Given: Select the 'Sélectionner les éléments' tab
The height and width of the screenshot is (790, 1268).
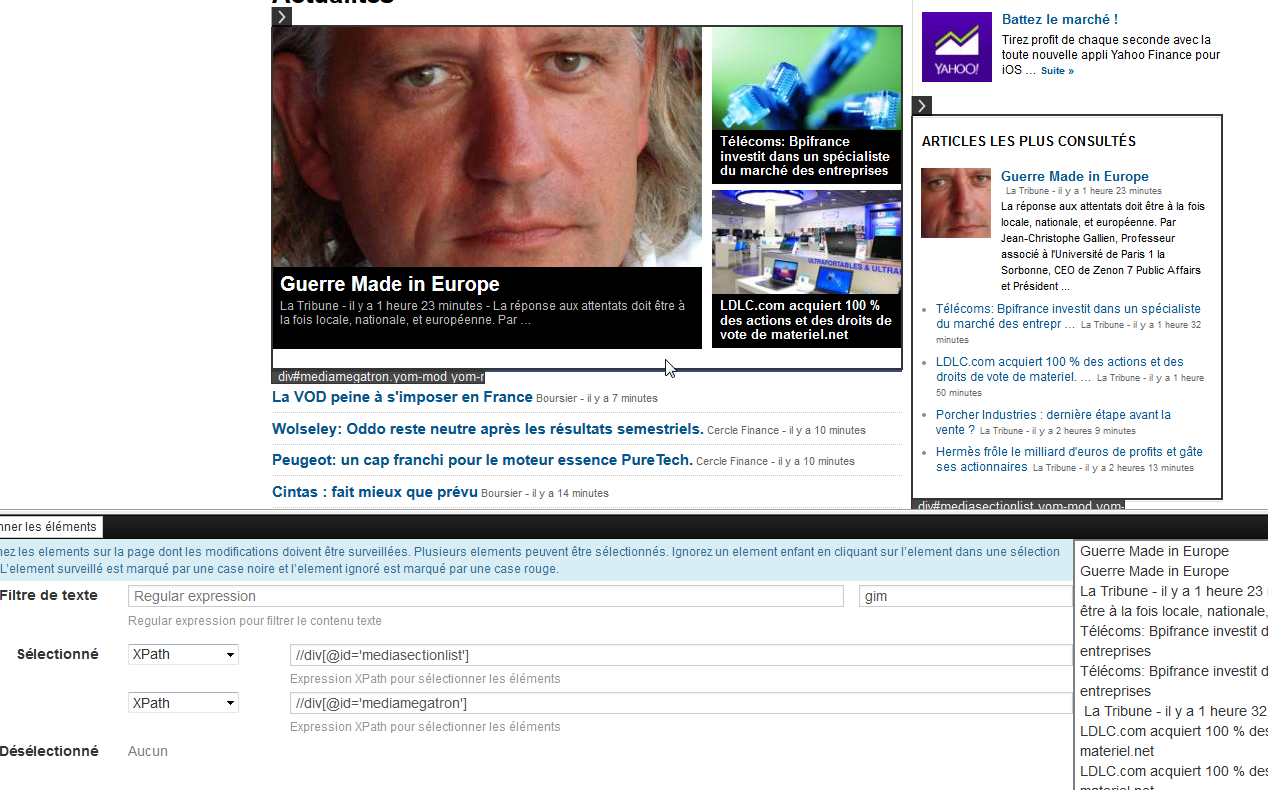Looking at the screenshot, I should (x=49, y=527).
